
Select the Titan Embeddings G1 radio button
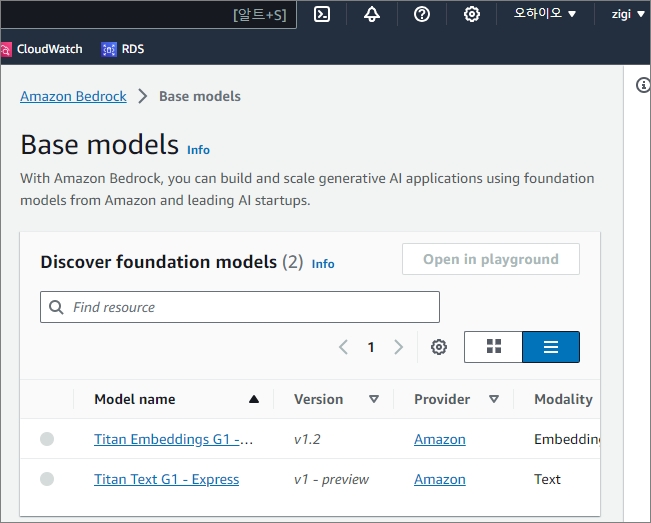pyautogui.click(x=47, y=439)
